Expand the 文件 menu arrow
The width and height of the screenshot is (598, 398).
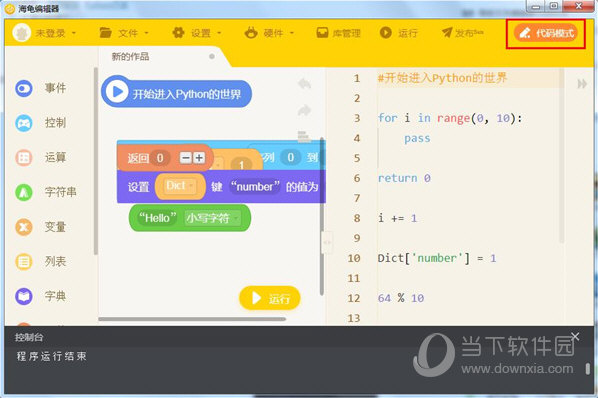tap(146, 33)
